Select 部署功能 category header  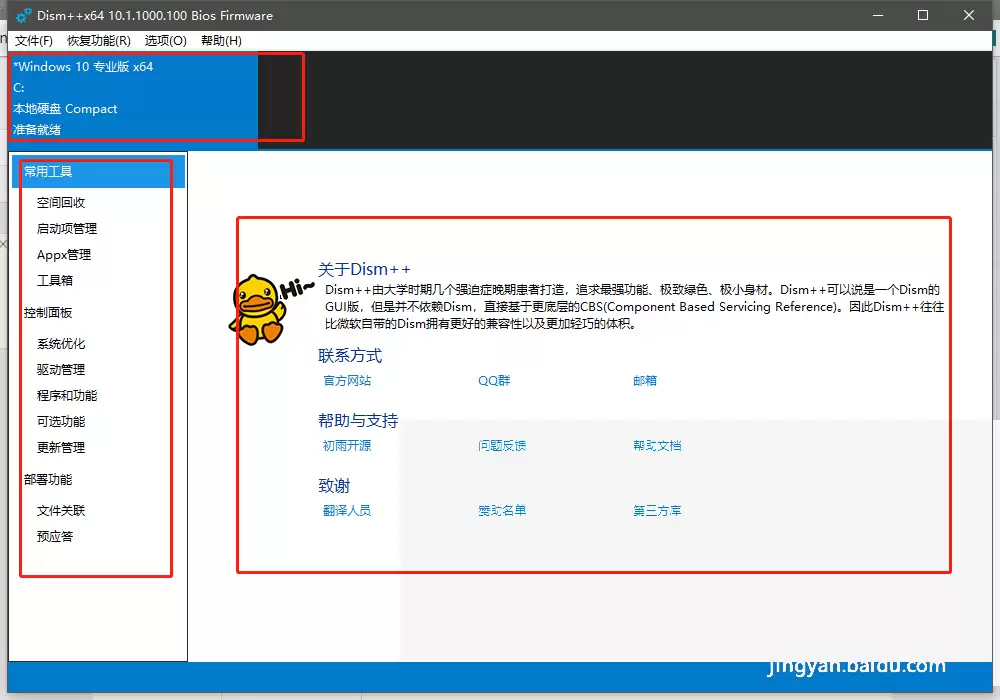click(48, 480)
